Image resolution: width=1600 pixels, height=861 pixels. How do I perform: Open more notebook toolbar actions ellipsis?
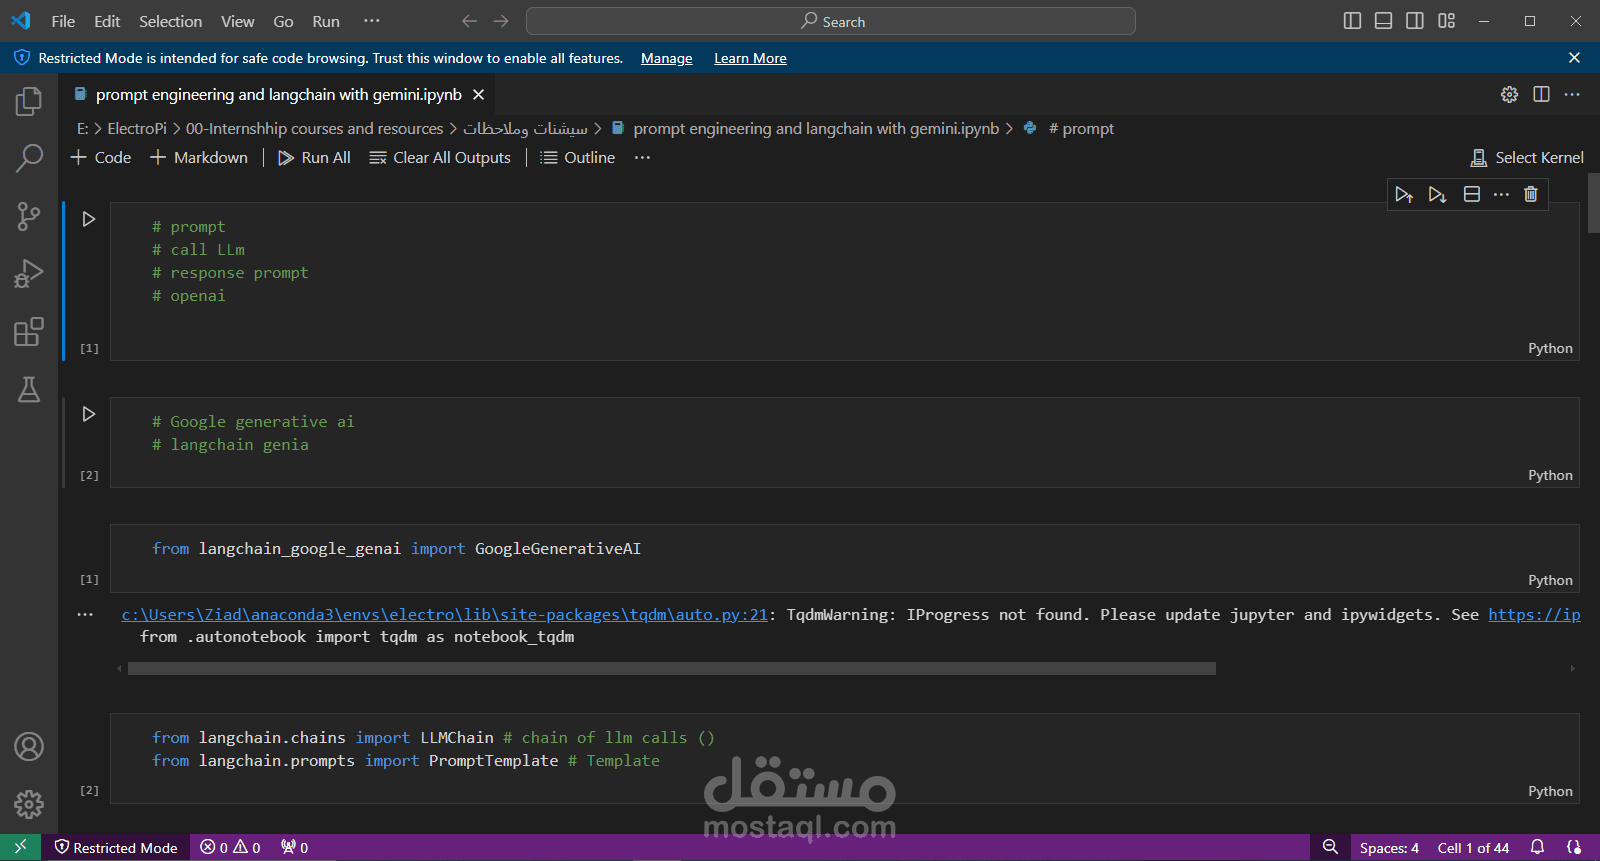click(x=642, y=157)
